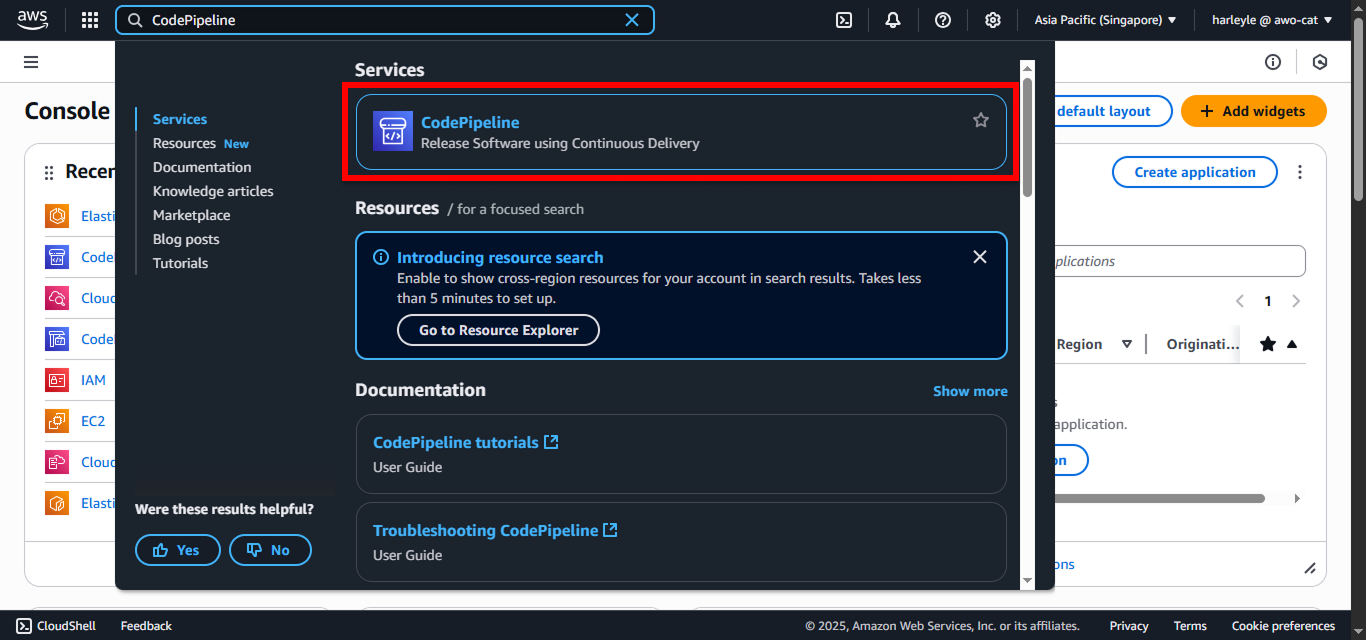Click the CodePipeline service icon
The width and height of the screenshot is (1366, 640).
pos(393,131)
